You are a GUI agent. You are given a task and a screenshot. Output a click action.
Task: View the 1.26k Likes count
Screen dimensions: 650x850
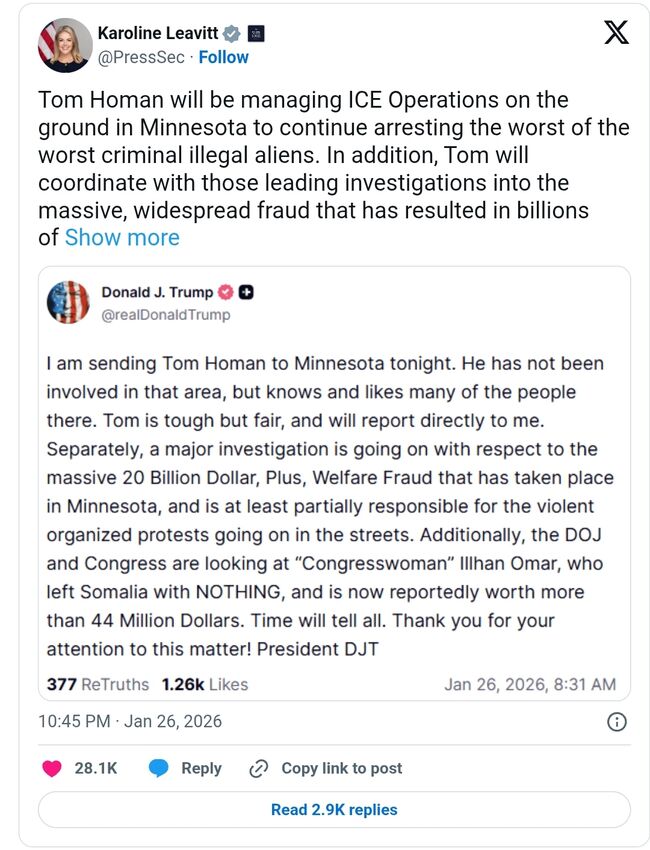click(x=204, y=685)
